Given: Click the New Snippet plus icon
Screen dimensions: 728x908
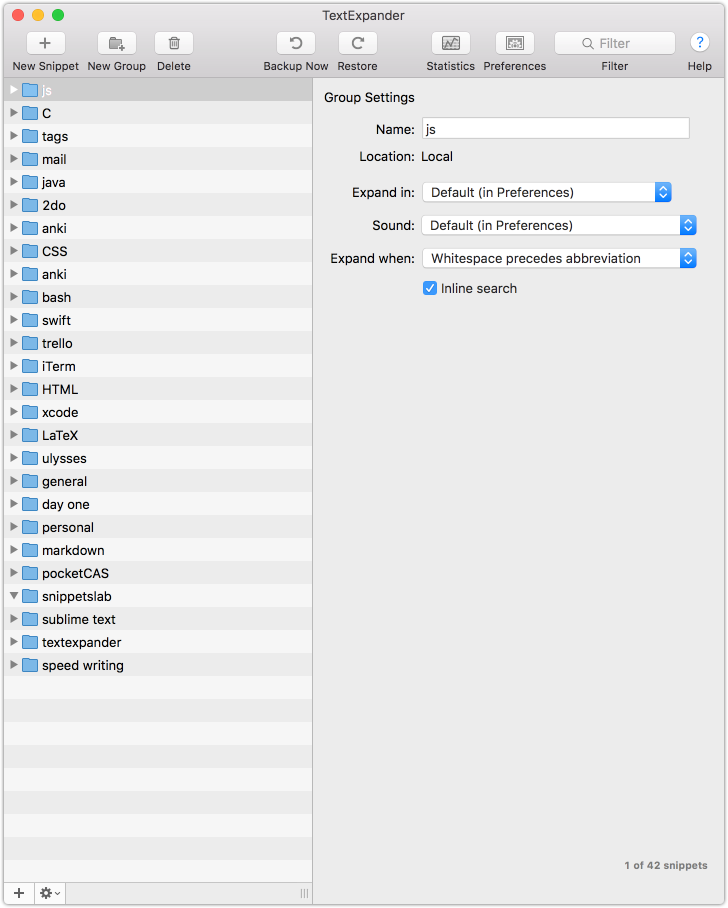Looking at the screenshot, I should [x=45, y=43].
